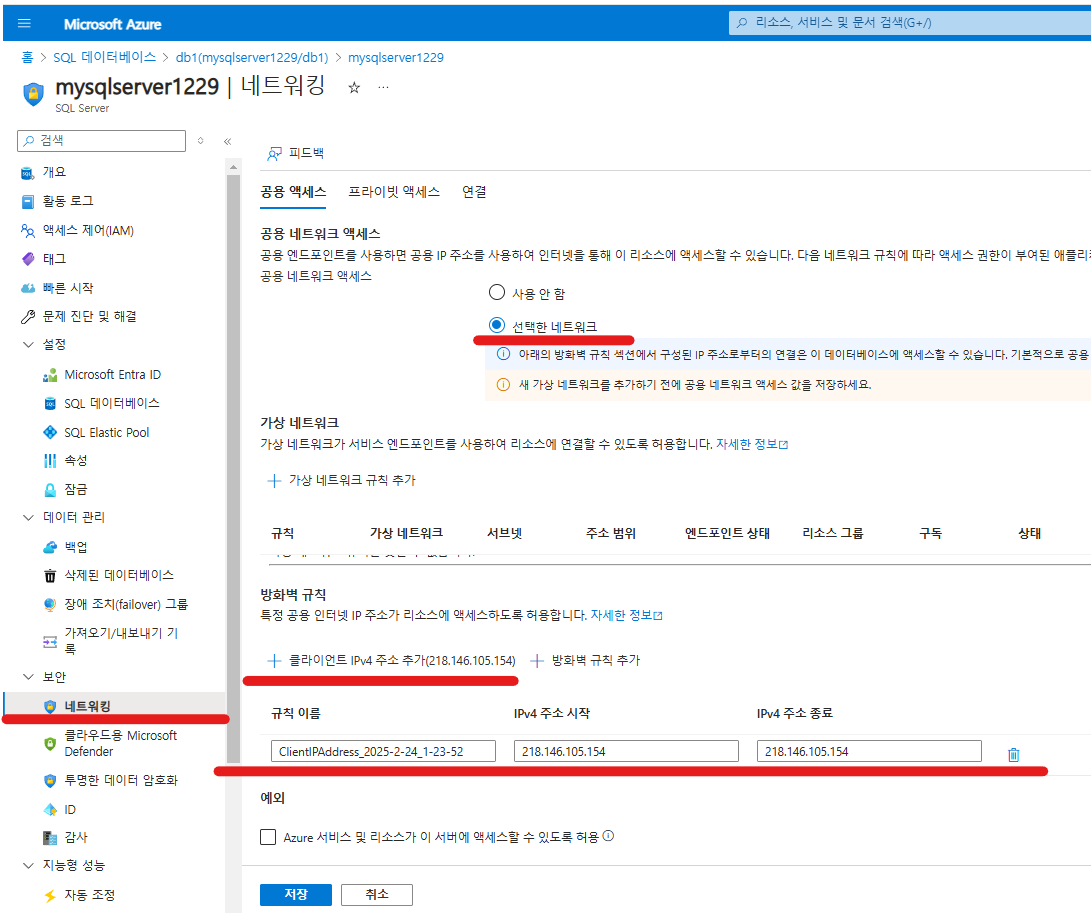Click mysqlserver1229 in the breadcrumb
Screen dimensions: 1091x913
tap(396, 57)
